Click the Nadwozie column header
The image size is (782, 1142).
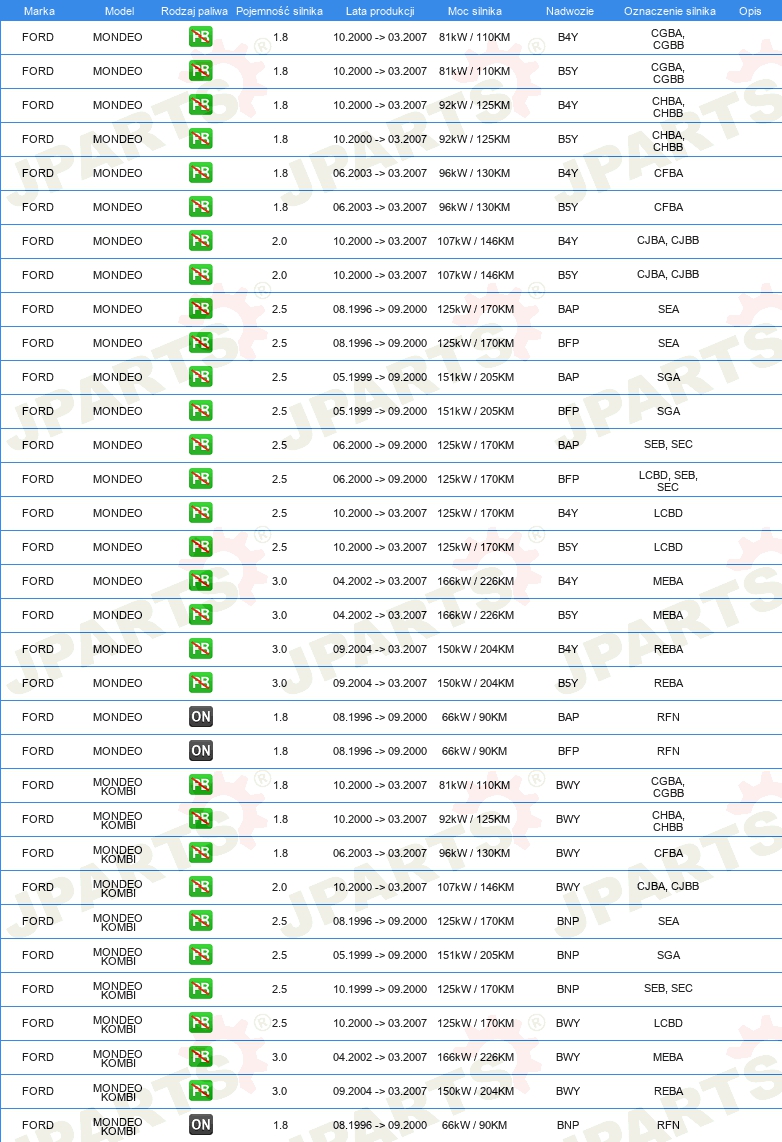point(569,11)
